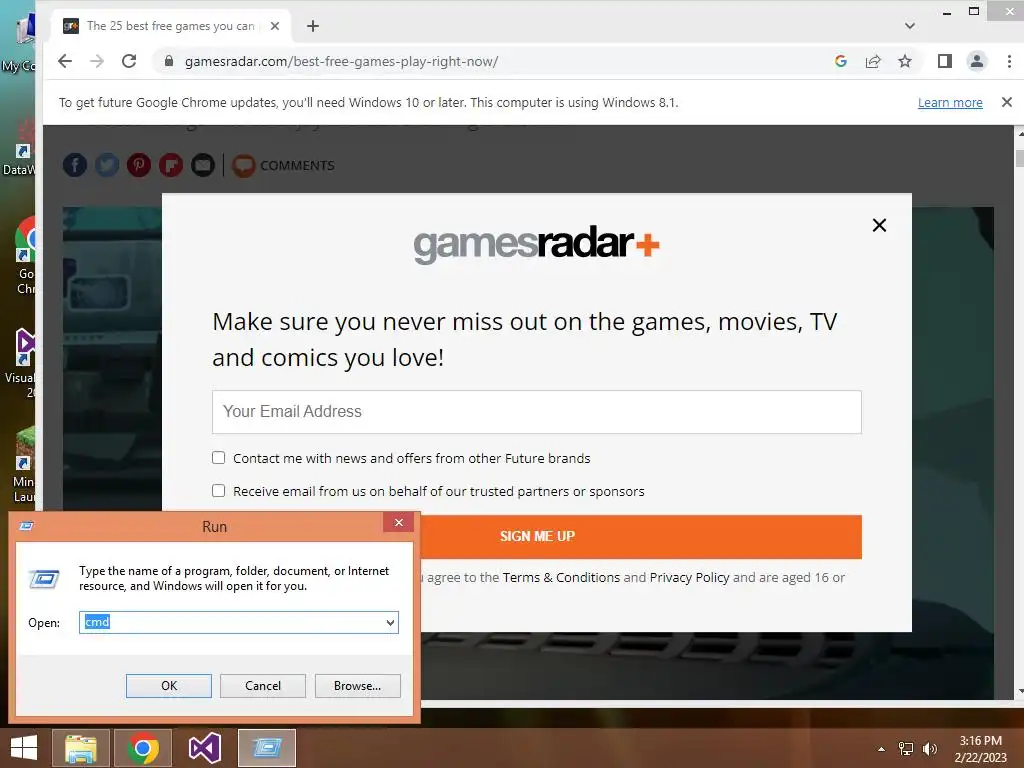The height and width of the screenshot is (768, 1024).
Task: Open Visual Studio from the taskbar
Action: pyautogui.click(x=205, y=748)
